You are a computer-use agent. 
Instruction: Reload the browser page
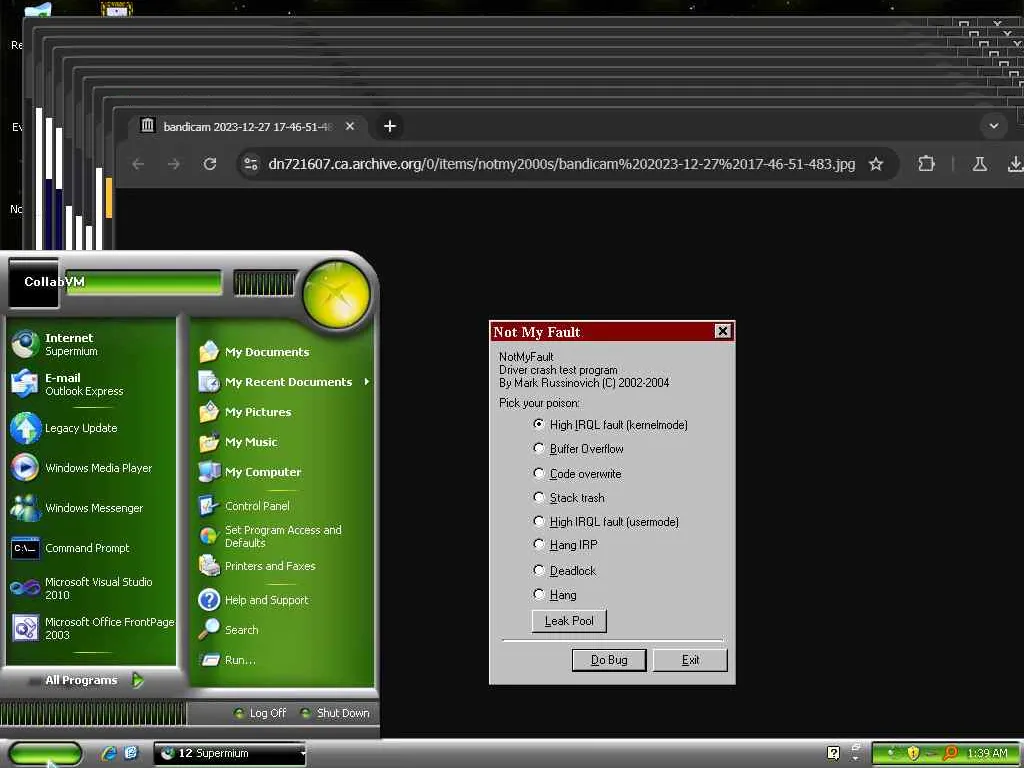(x=210, y=164)
